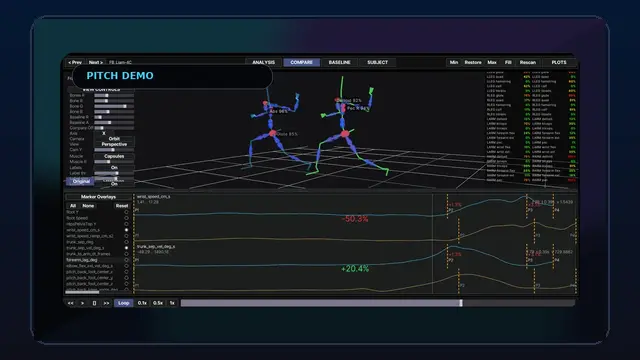Change the Axis X setting
This screenshot has height=360, width=640.
tap(104, 133)
